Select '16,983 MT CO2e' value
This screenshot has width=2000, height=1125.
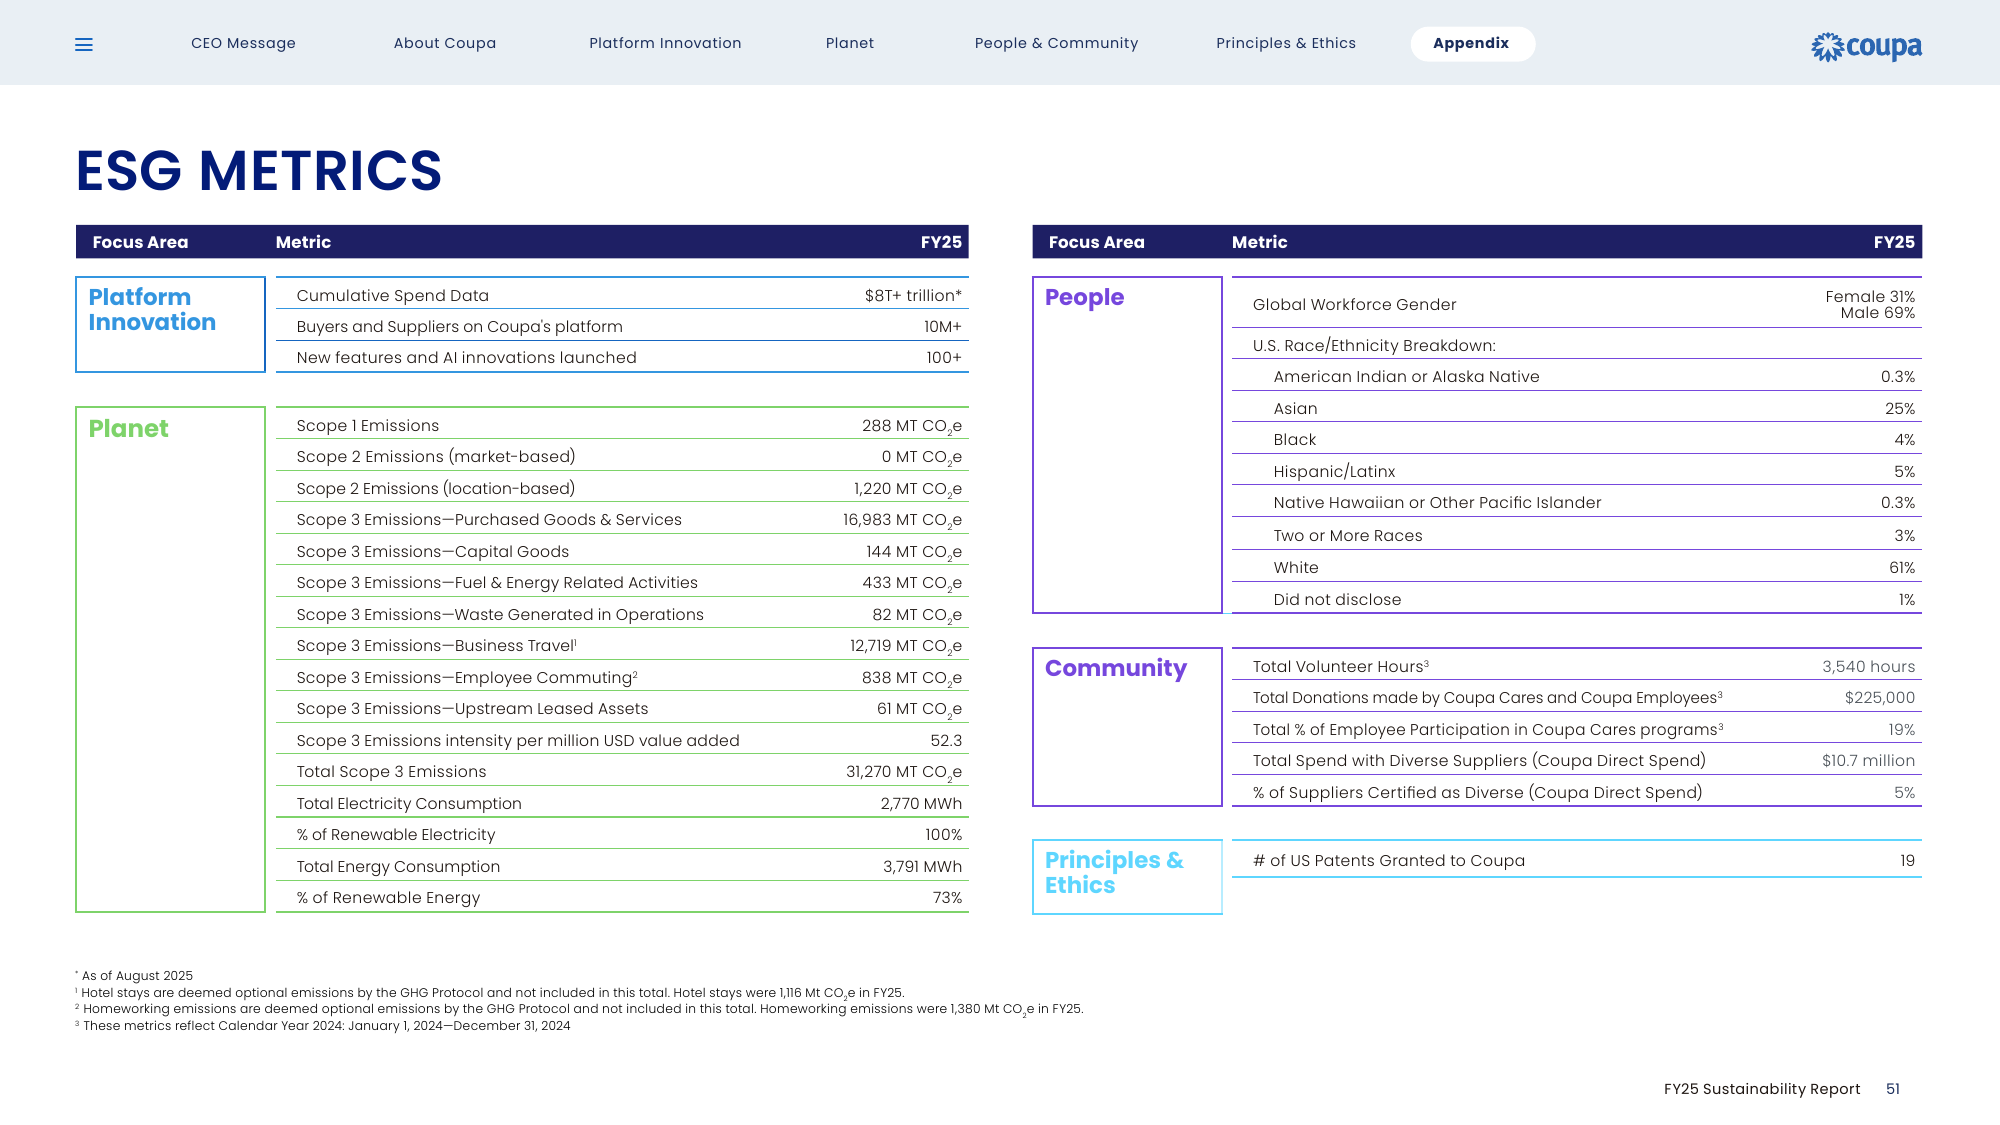pyautogui.click(x=902, y=520)
